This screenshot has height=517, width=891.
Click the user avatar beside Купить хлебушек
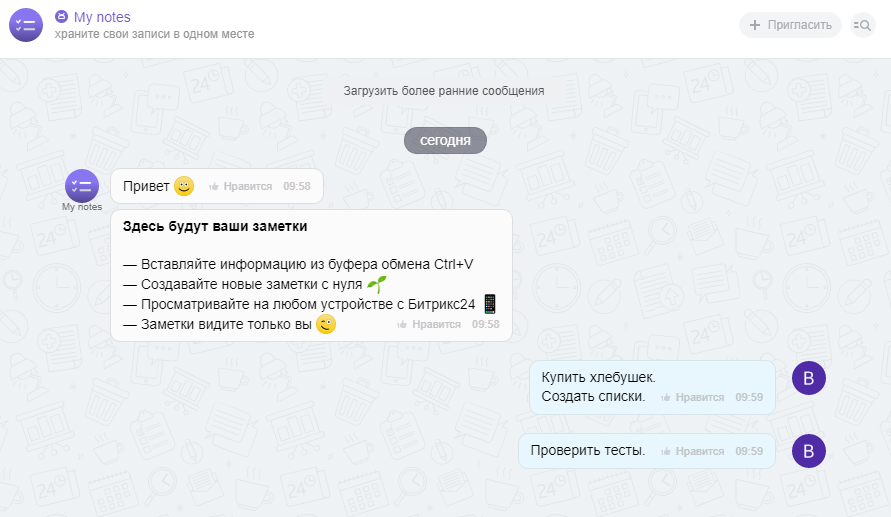[809, 378]
